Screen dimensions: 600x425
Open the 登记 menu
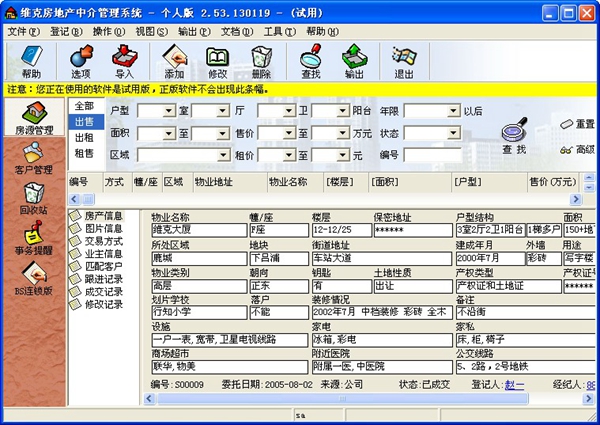point(66,32)
